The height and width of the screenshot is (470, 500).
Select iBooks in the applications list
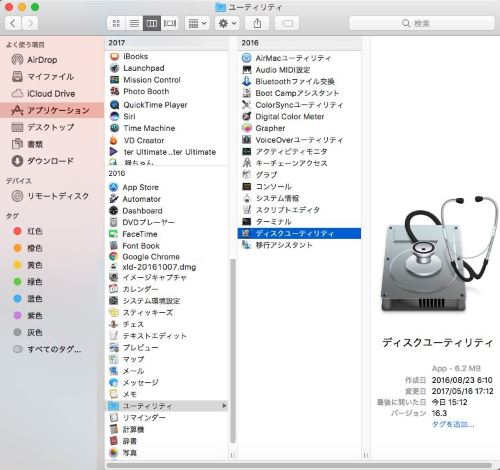(167, 56)
